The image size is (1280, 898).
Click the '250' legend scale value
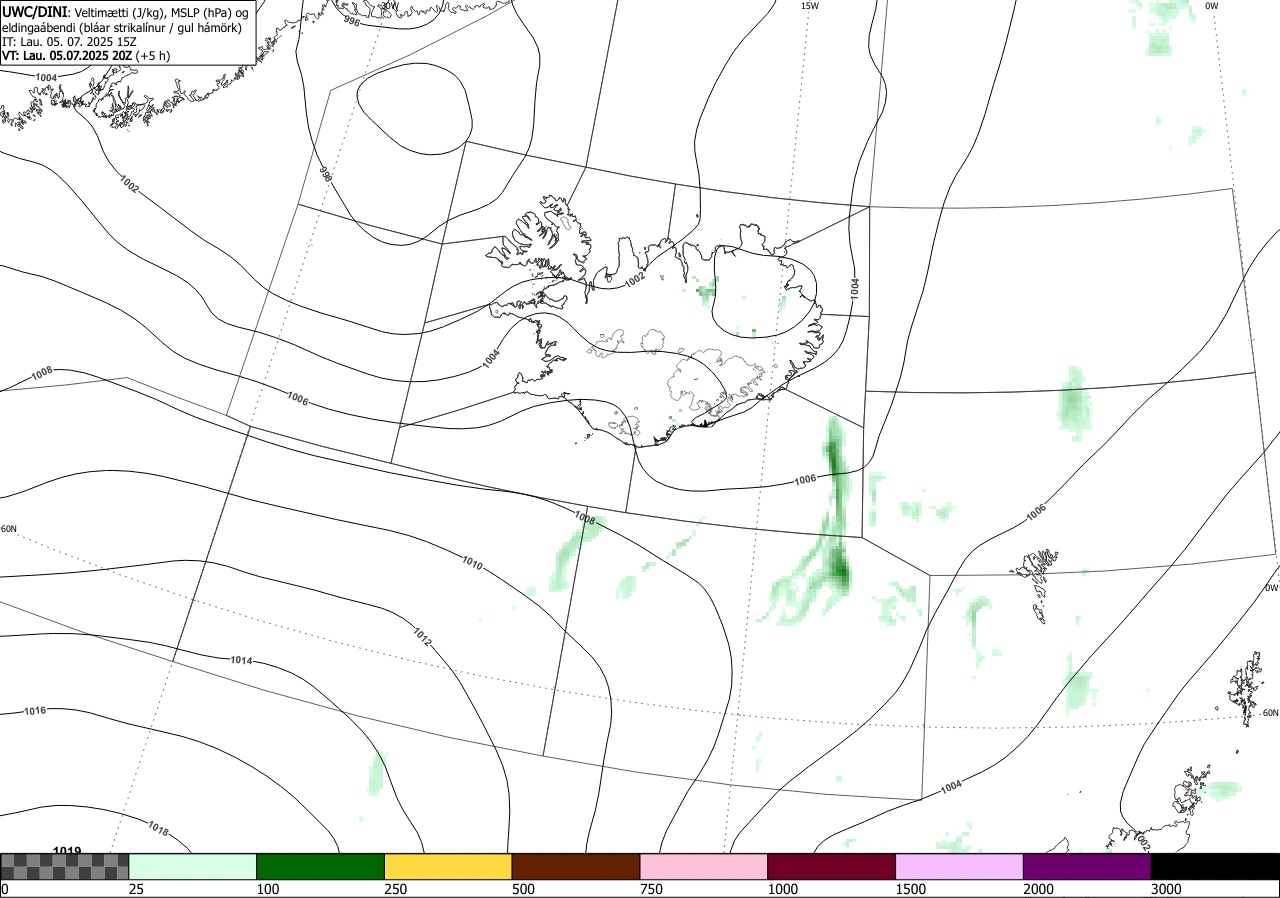(x=397, y=889)
